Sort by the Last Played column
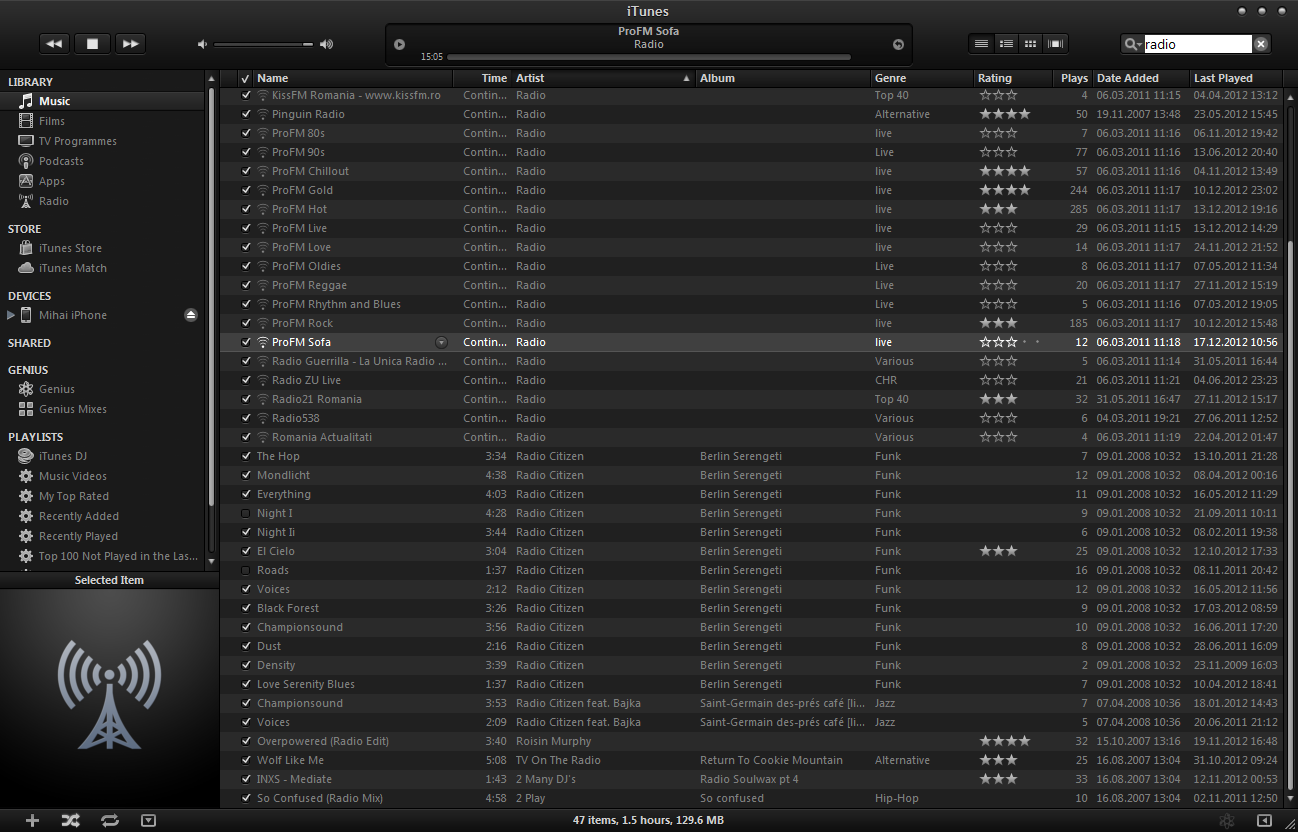The width and height of the screenshot is (1298, 832). tap(1236, 78)
